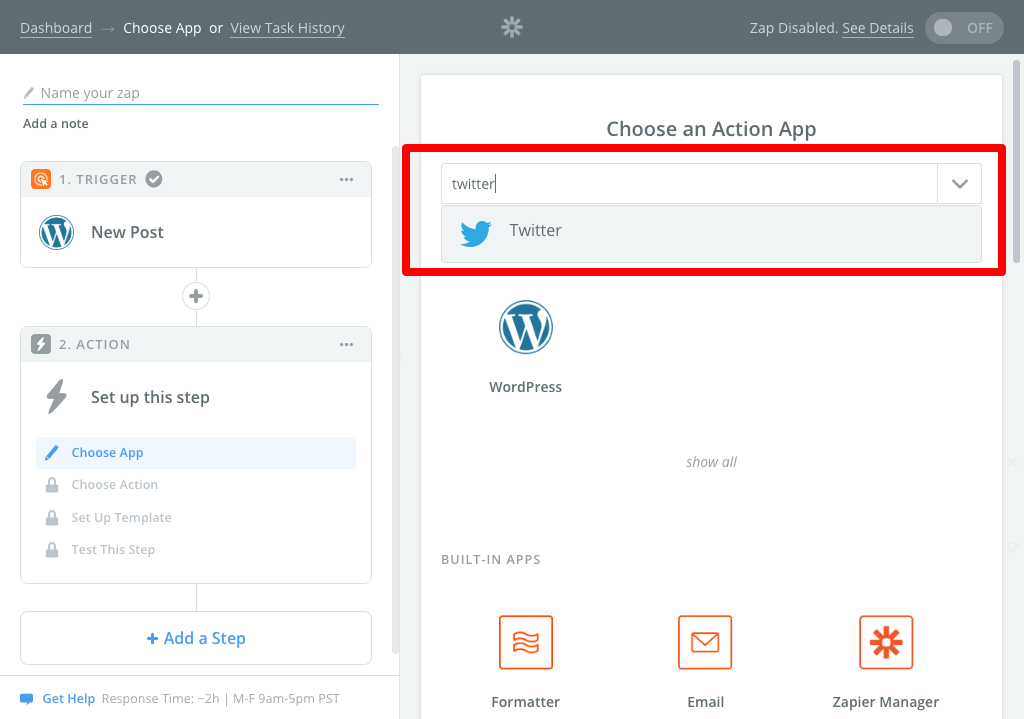Select the Choose App step item
1024x719 pixels.
click(196, 453)
